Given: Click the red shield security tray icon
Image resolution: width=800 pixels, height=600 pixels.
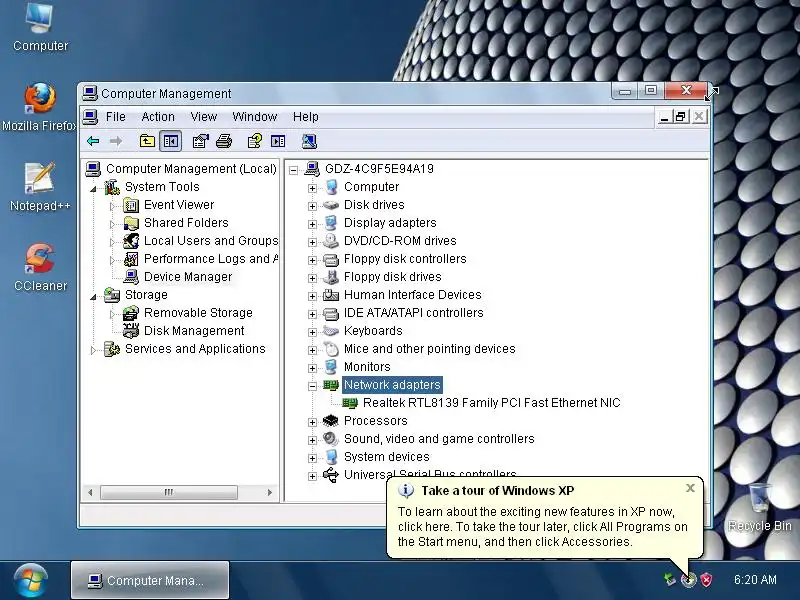Looking at the screenshot, I should click(706, 580).
